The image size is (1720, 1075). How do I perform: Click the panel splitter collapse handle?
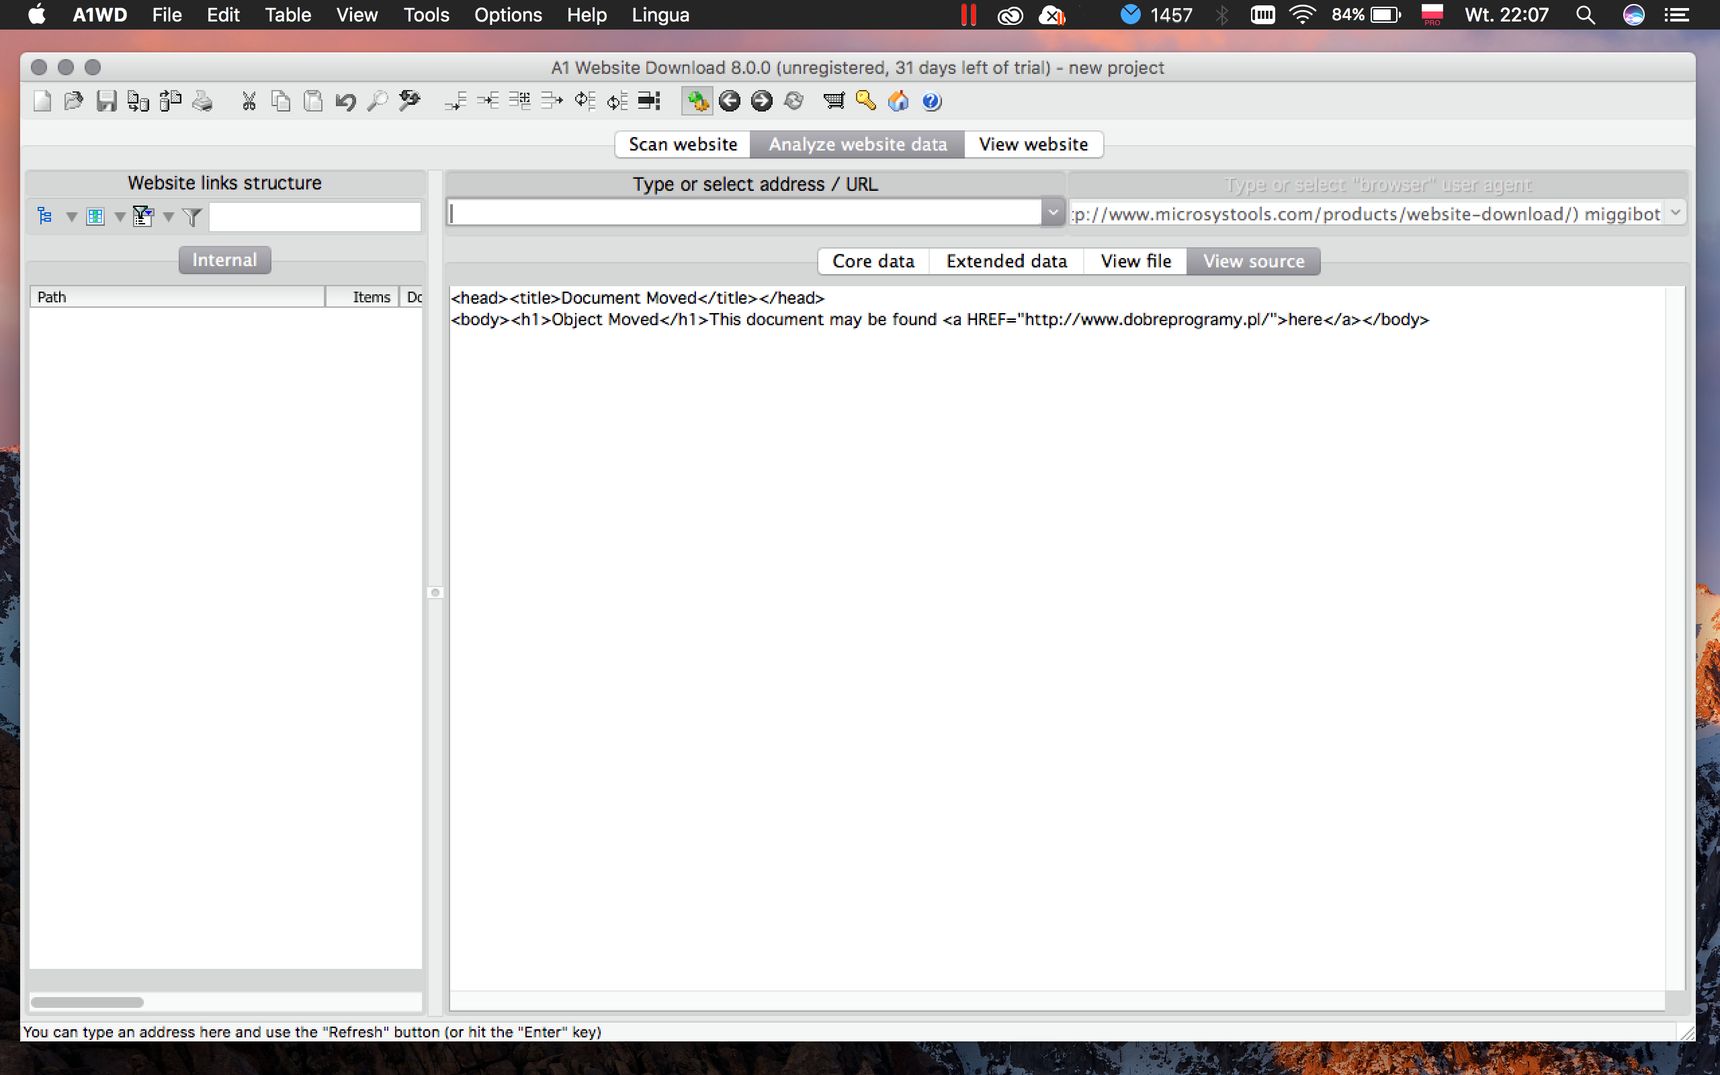(x=435, y=592)
